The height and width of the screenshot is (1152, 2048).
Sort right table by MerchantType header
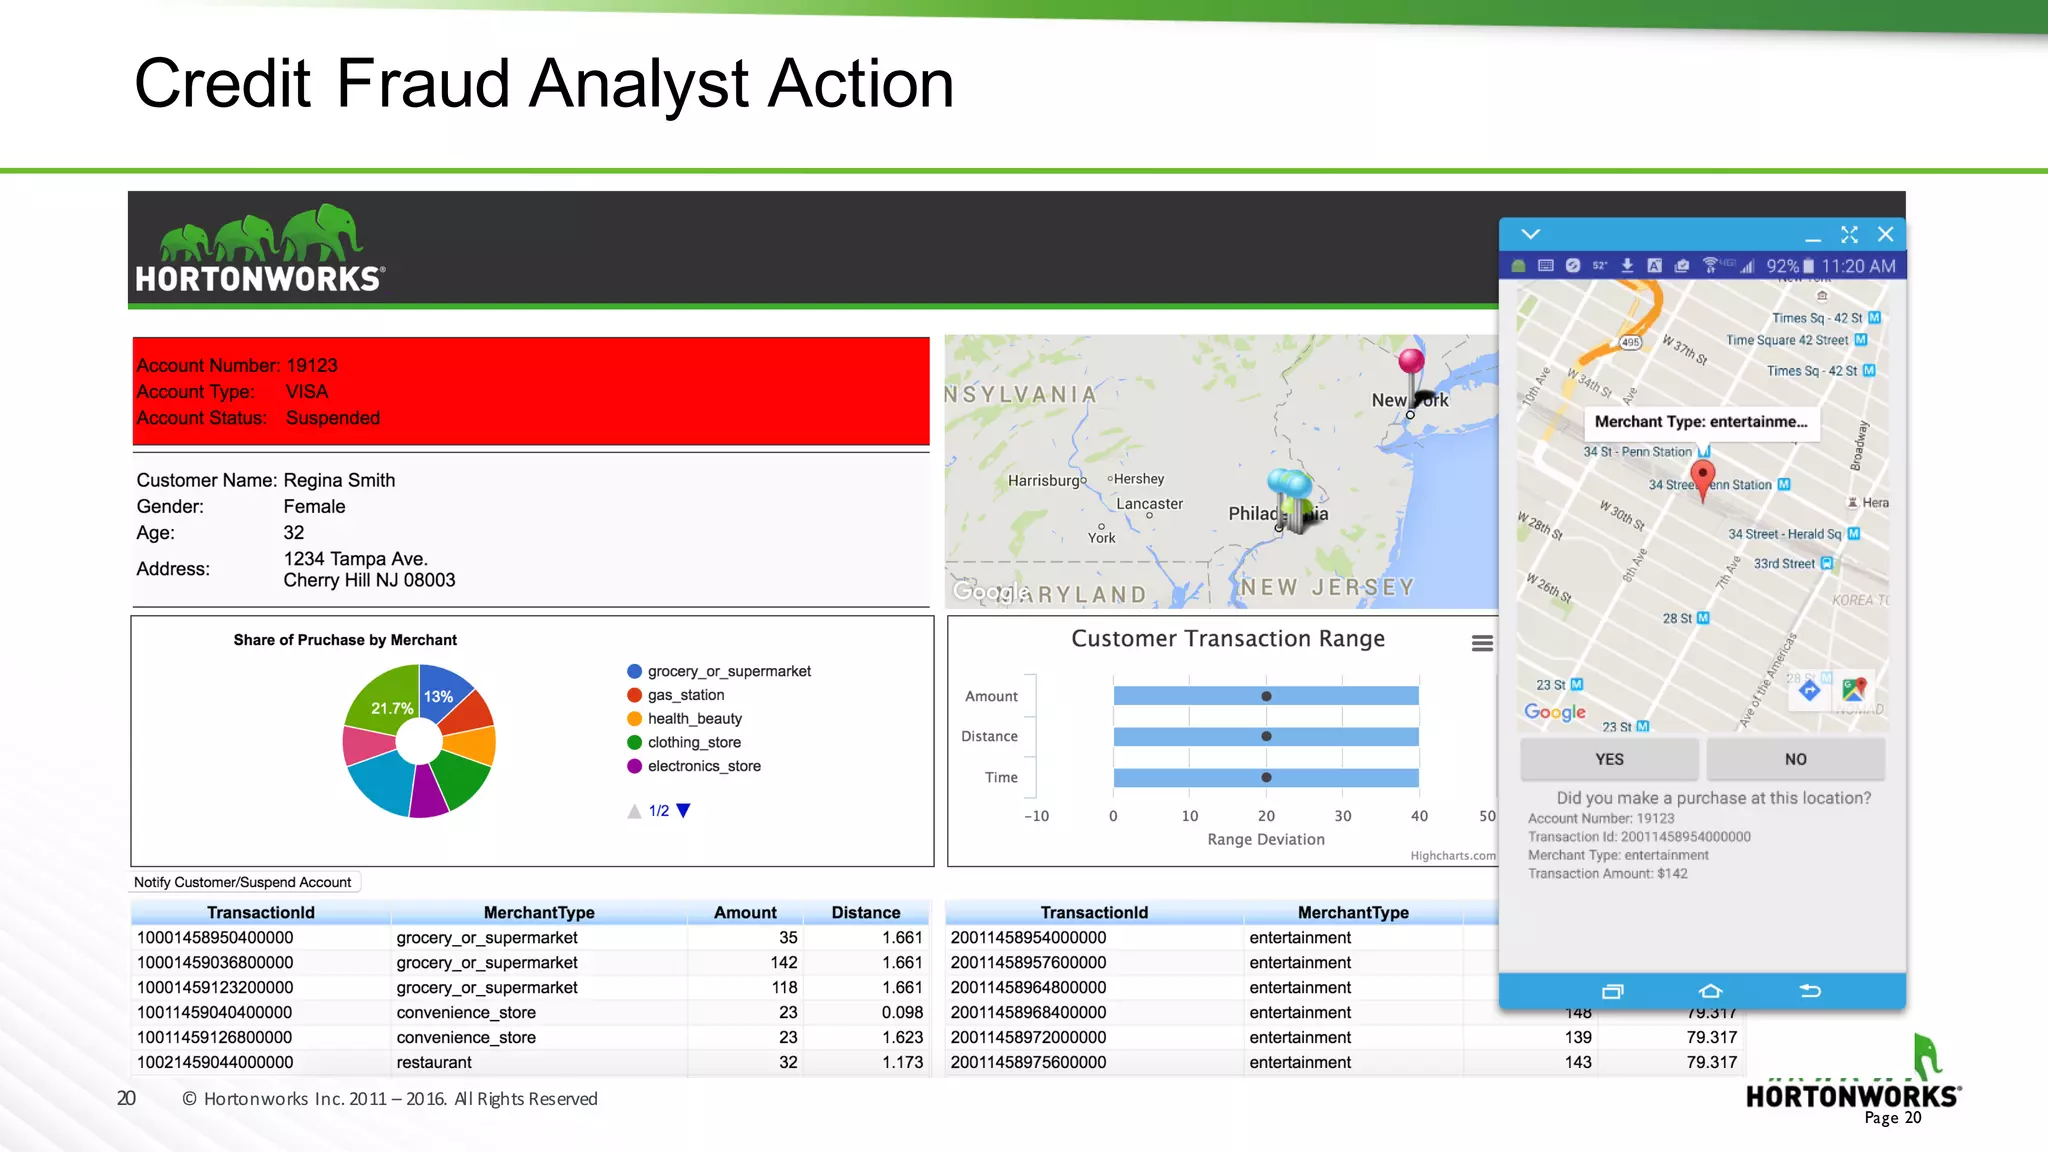pyautogui.click(x=1353, y=912)
